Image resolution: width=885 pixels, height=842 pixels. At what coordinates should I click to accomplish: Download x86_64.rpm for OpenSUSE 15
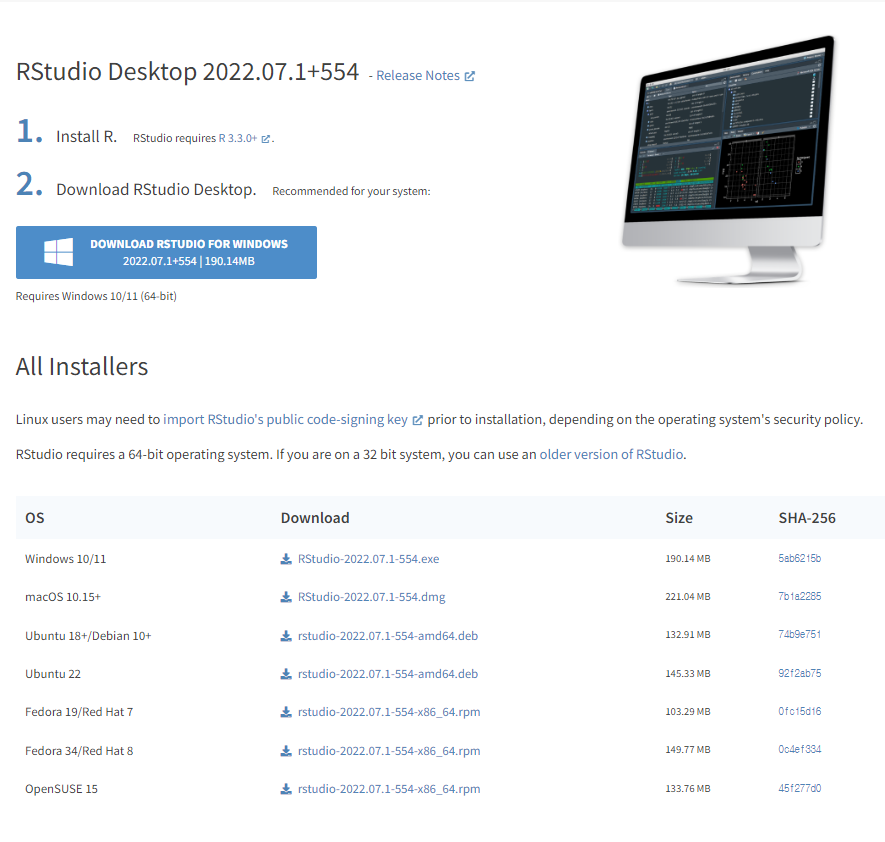389,789
